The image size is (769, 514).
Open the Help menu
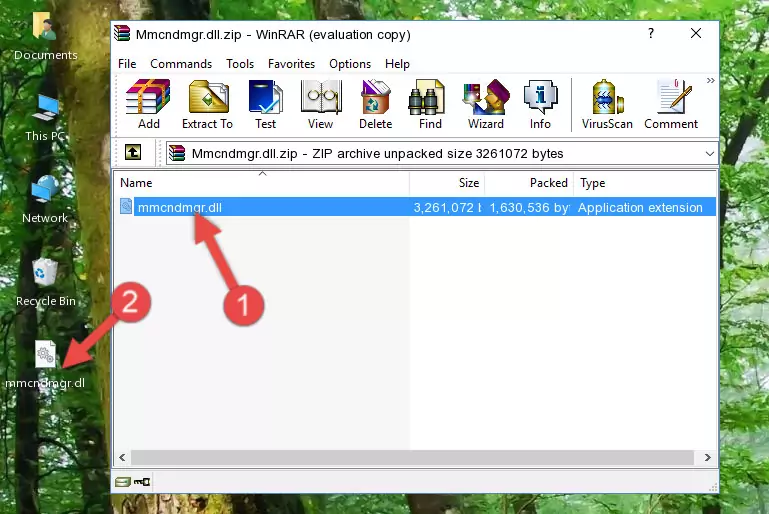[x=397, y=64]
